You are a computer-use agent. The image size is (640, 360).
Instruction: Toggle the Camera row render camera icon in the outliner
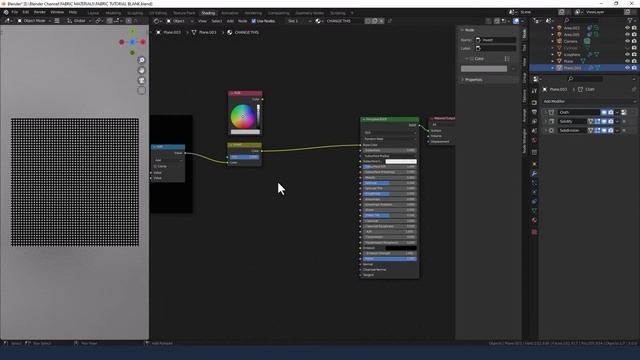pyautogui.click(x=634, y=41)
